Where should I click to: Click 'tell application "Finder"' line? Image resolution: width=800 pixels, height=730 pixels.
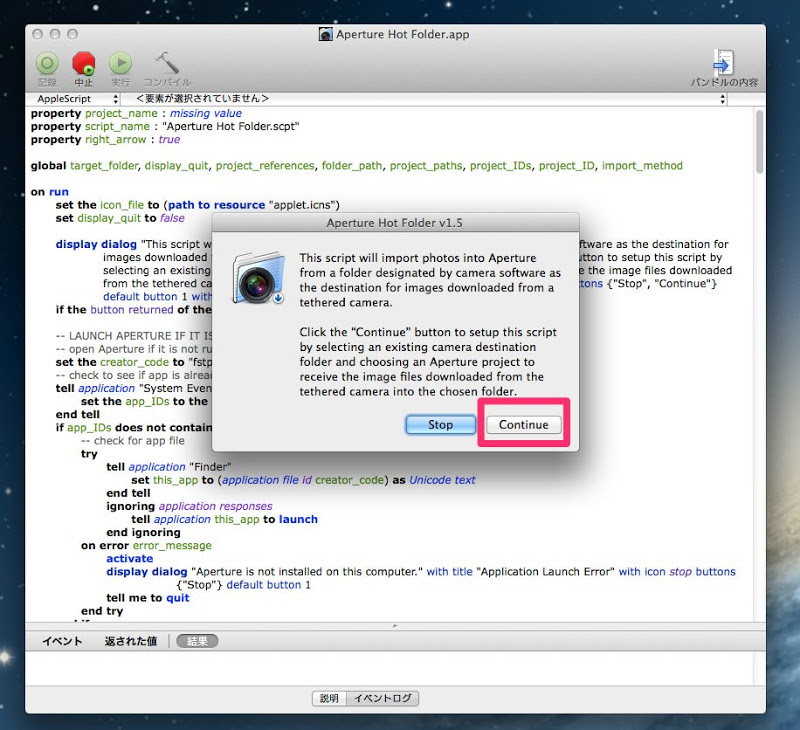click(x=169, y=467)
